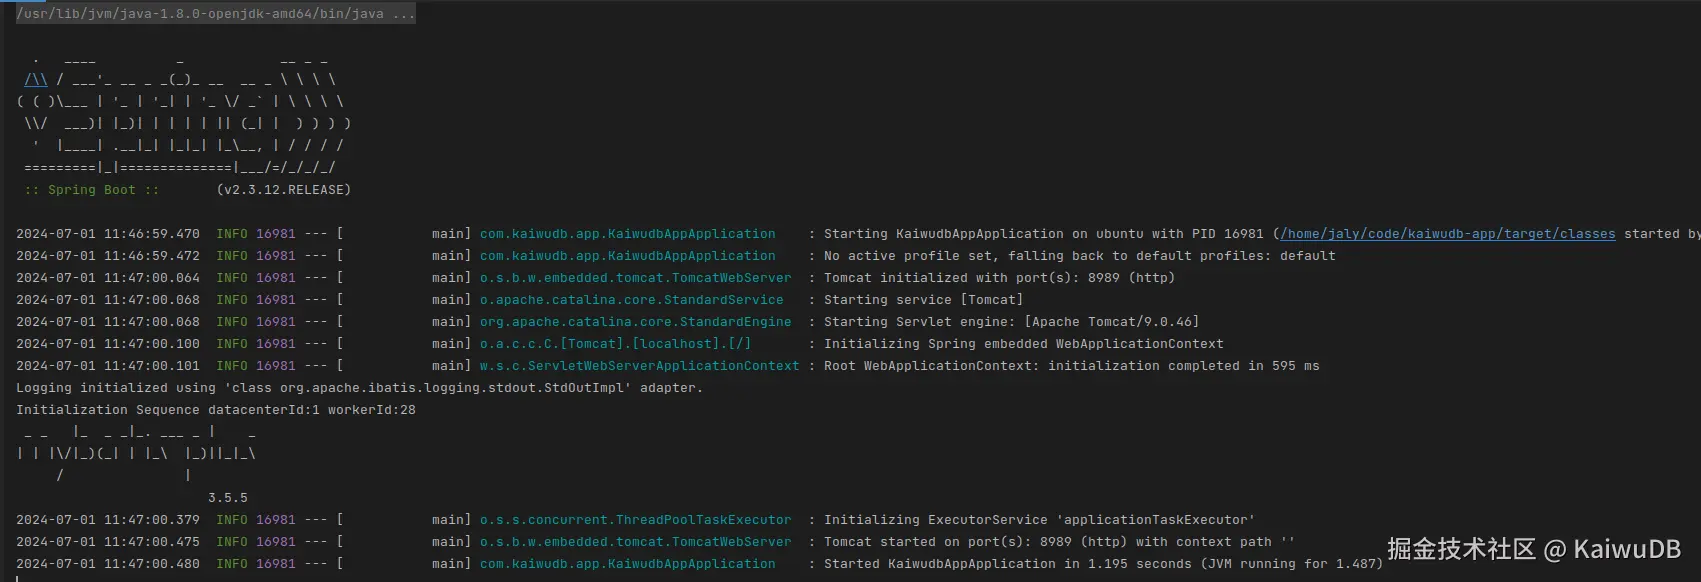This screenshot has width=1701, height=582.
Task: Click the "No active profile set" log message
Action: point(1079,256)
